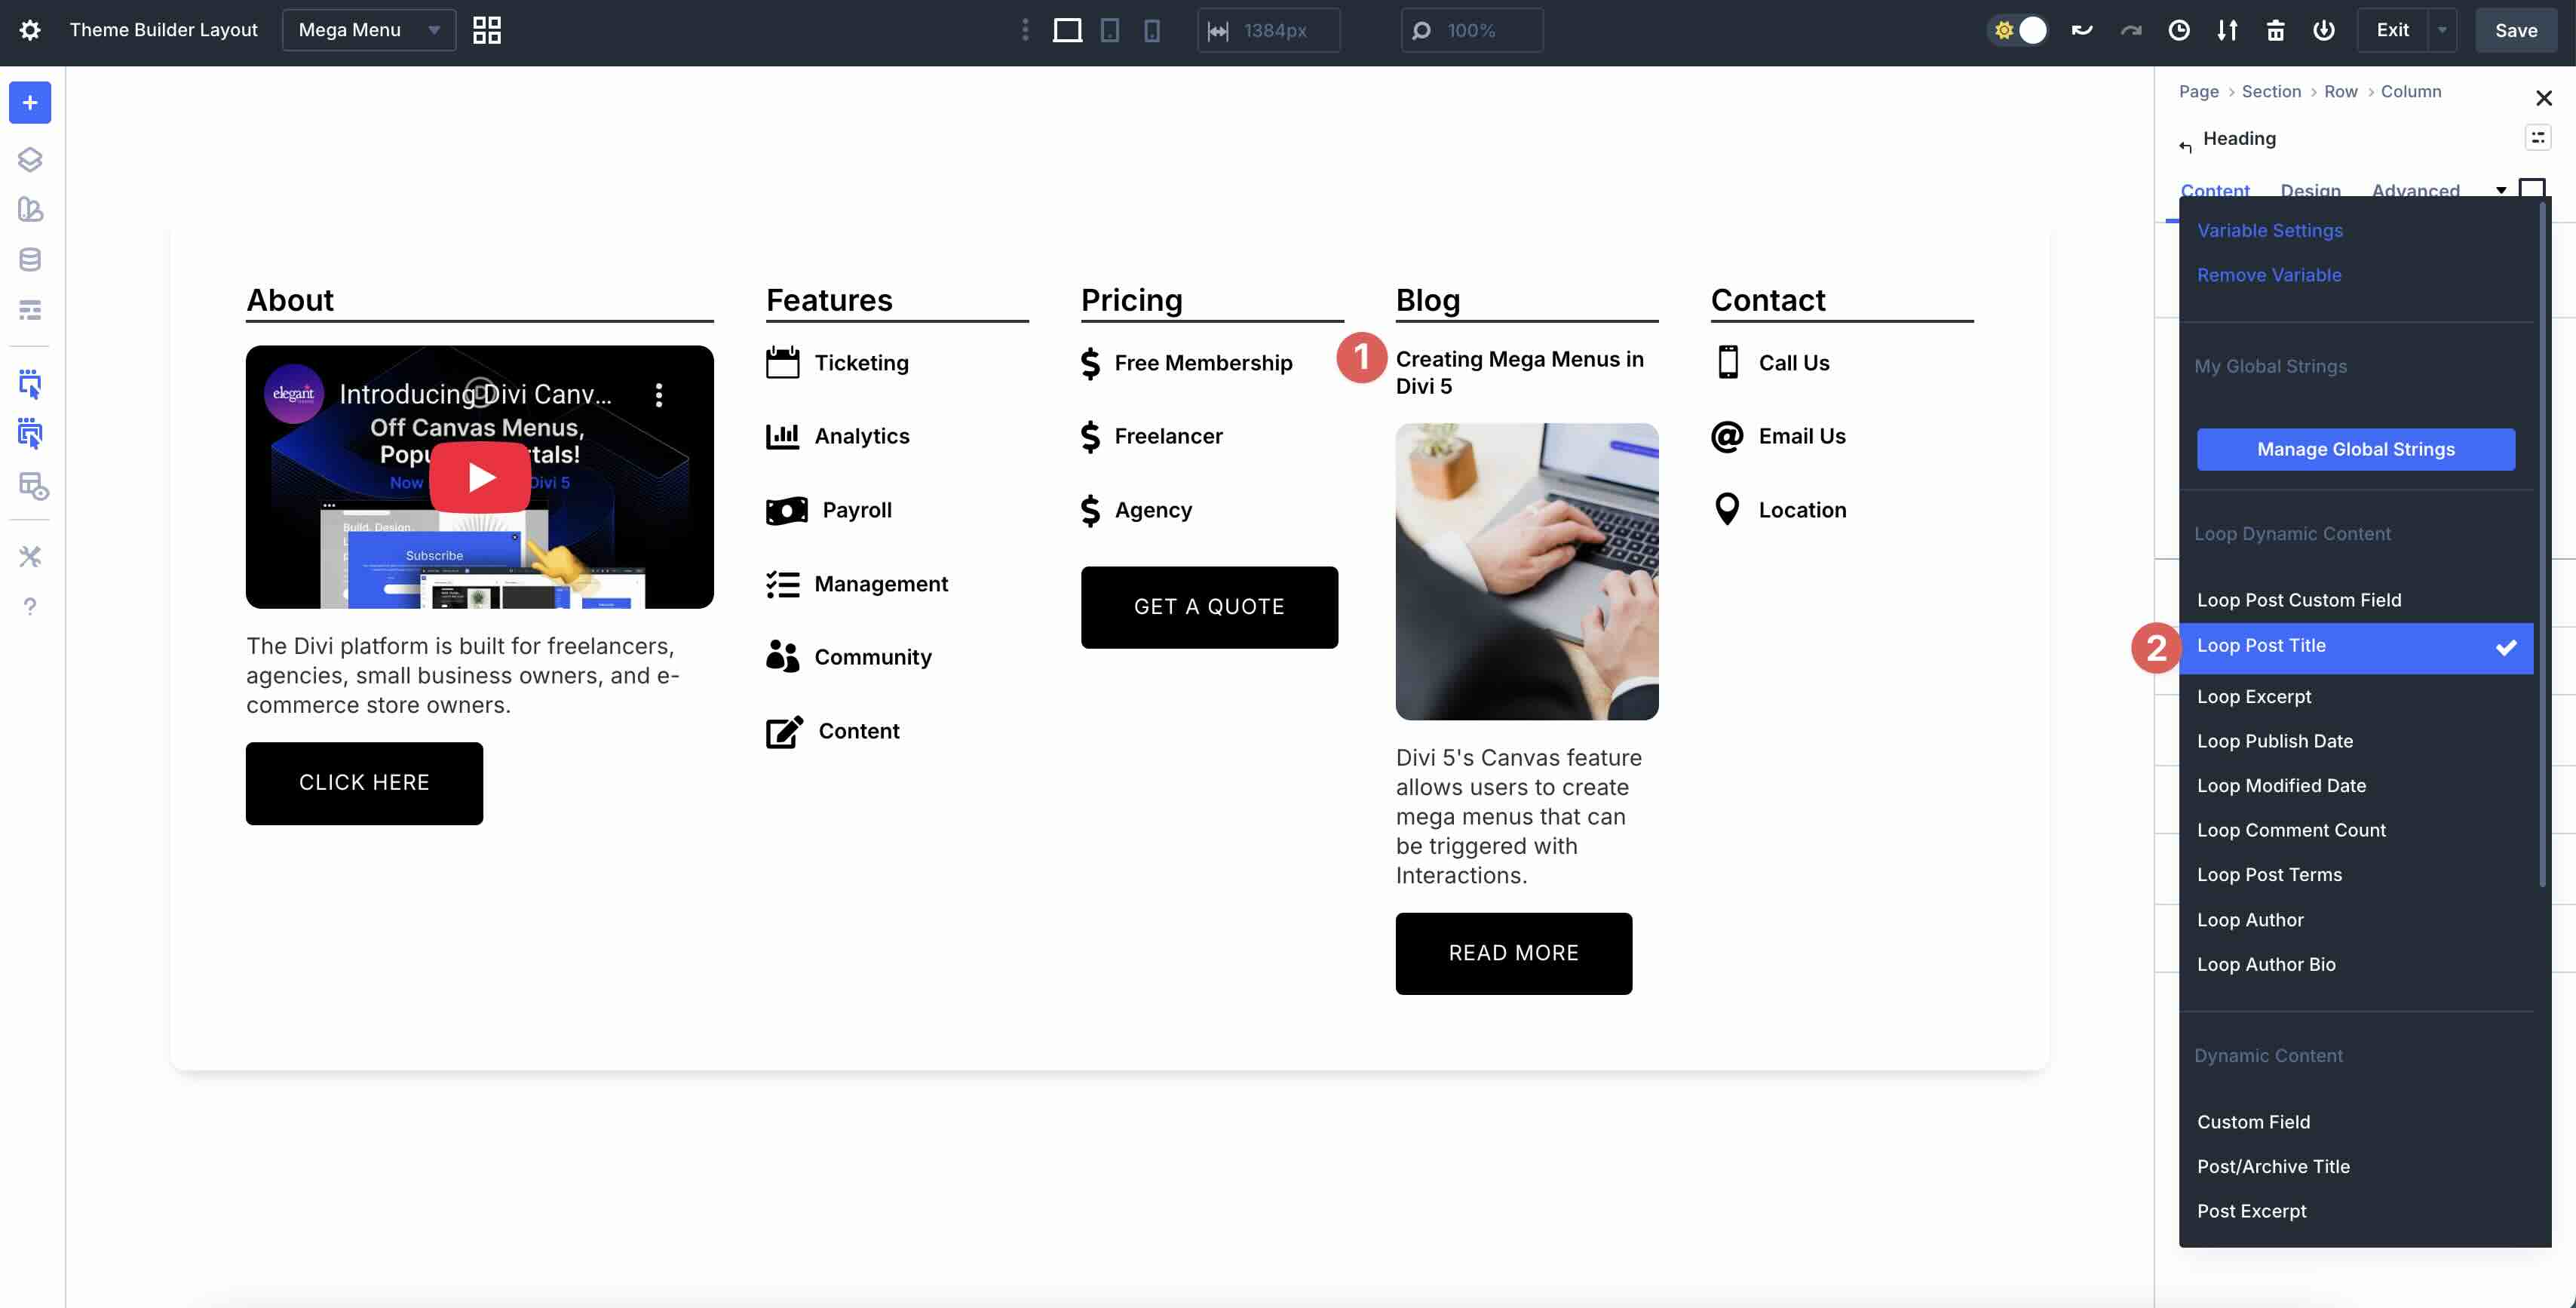Click the Undo arrow in the toolbar
This screenshot has width=2576, height=1308.
(x=2081, y=30)
